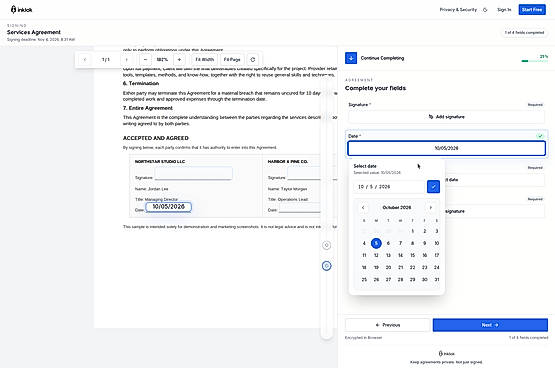The image size is (555, 368).
Task: Select October 29 in the calendar
Action: click(x=412, y=280)
